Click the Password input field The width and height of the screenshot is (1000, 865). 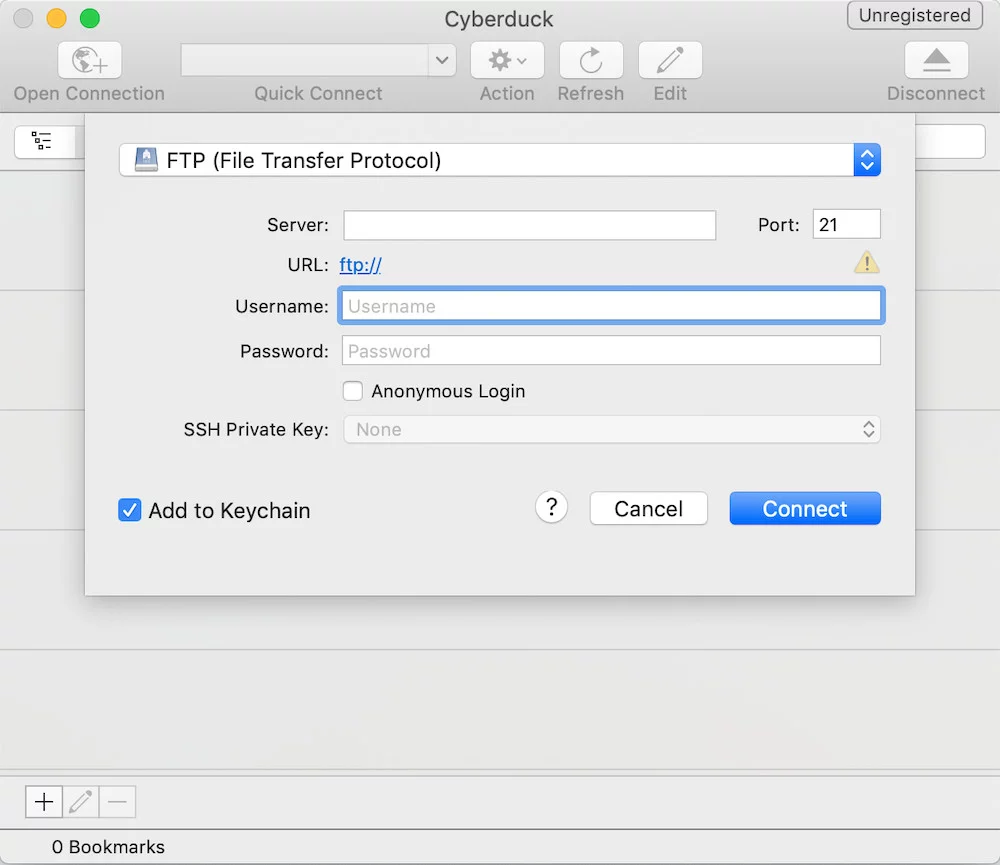pyautogui.click(x=611, y=351)
